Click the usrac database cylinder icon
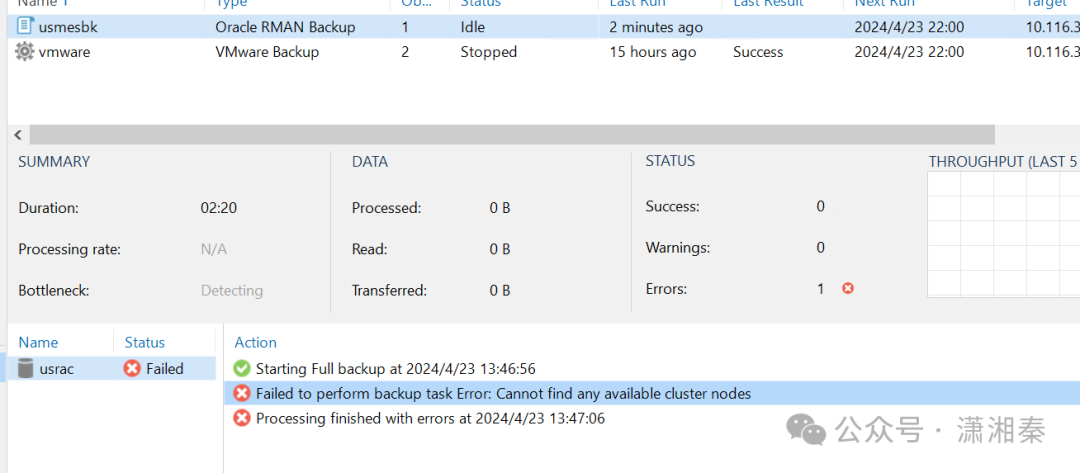 point(26,369)
